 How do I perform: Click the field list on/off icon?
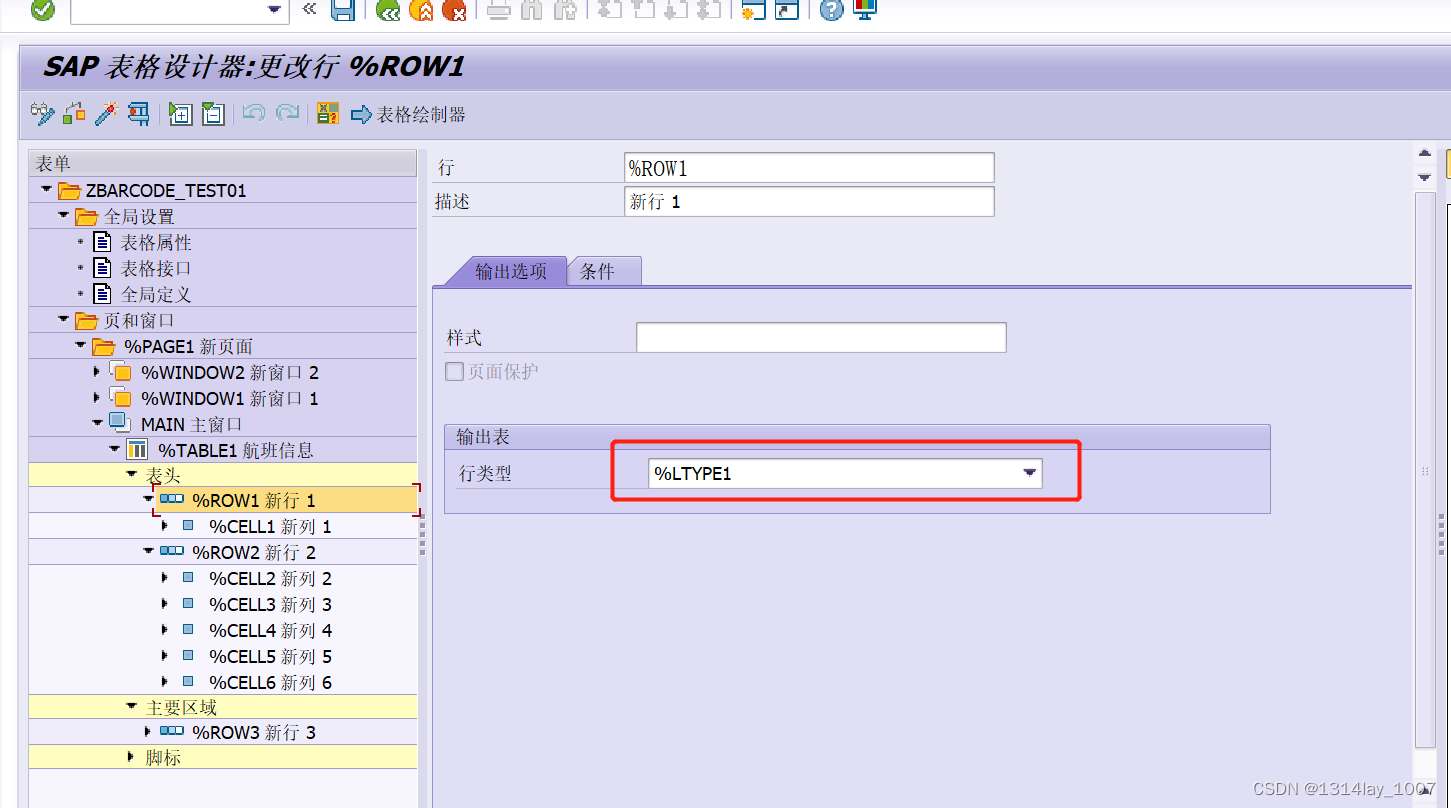click(x=328, y=113)
